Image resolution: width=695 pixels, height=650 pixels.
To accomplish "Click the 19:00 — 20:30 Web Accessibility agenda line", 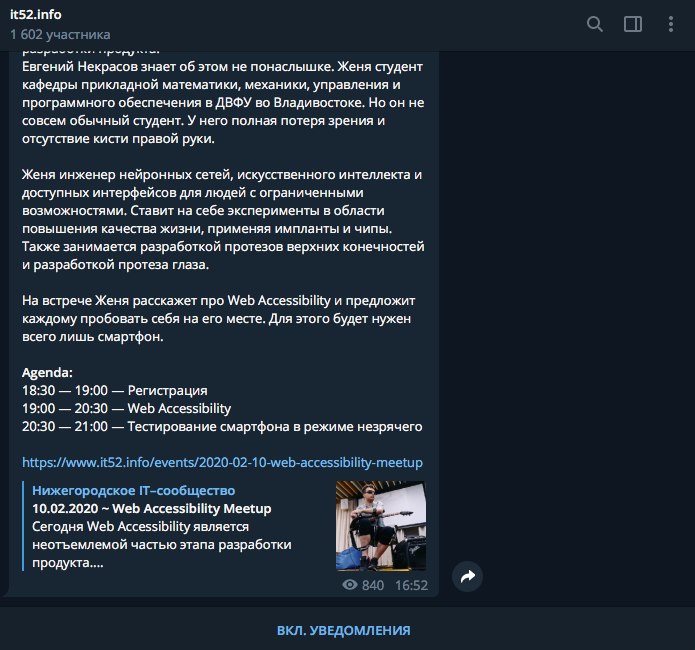I will click(x=126, y=408).
